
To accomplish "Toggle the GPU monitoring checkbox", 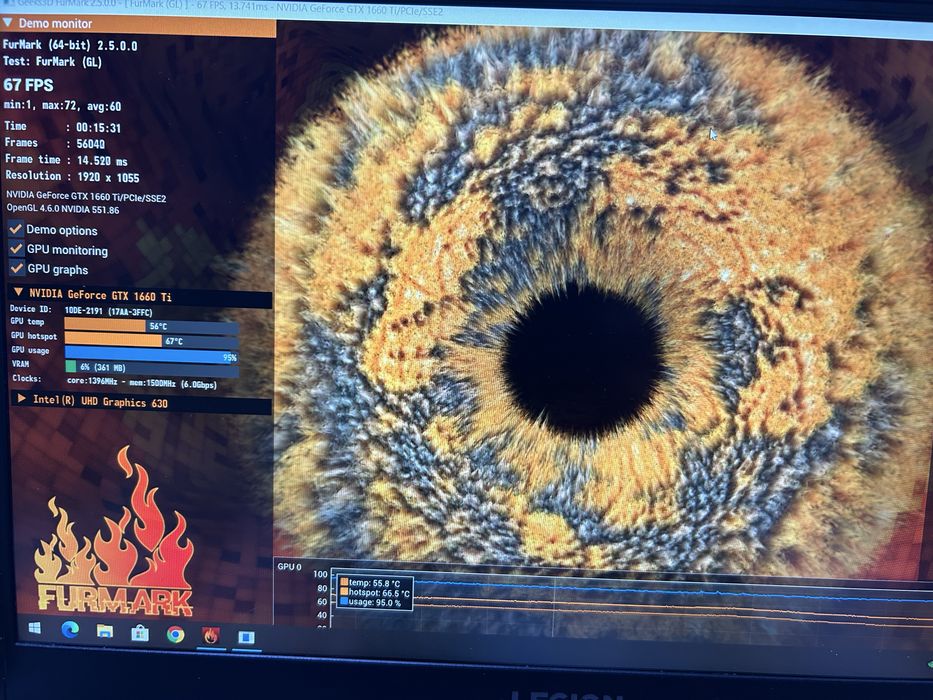I will (17, 248).
